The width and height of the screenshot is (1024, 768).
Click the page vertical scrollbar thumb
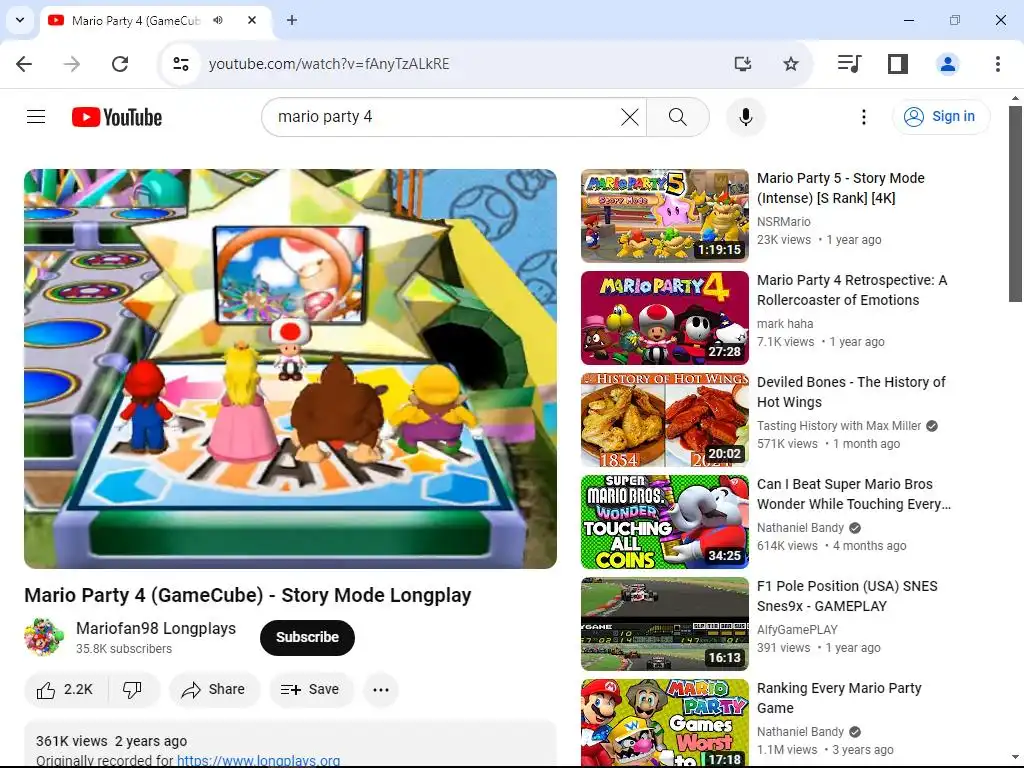[x=1015, y=204]
